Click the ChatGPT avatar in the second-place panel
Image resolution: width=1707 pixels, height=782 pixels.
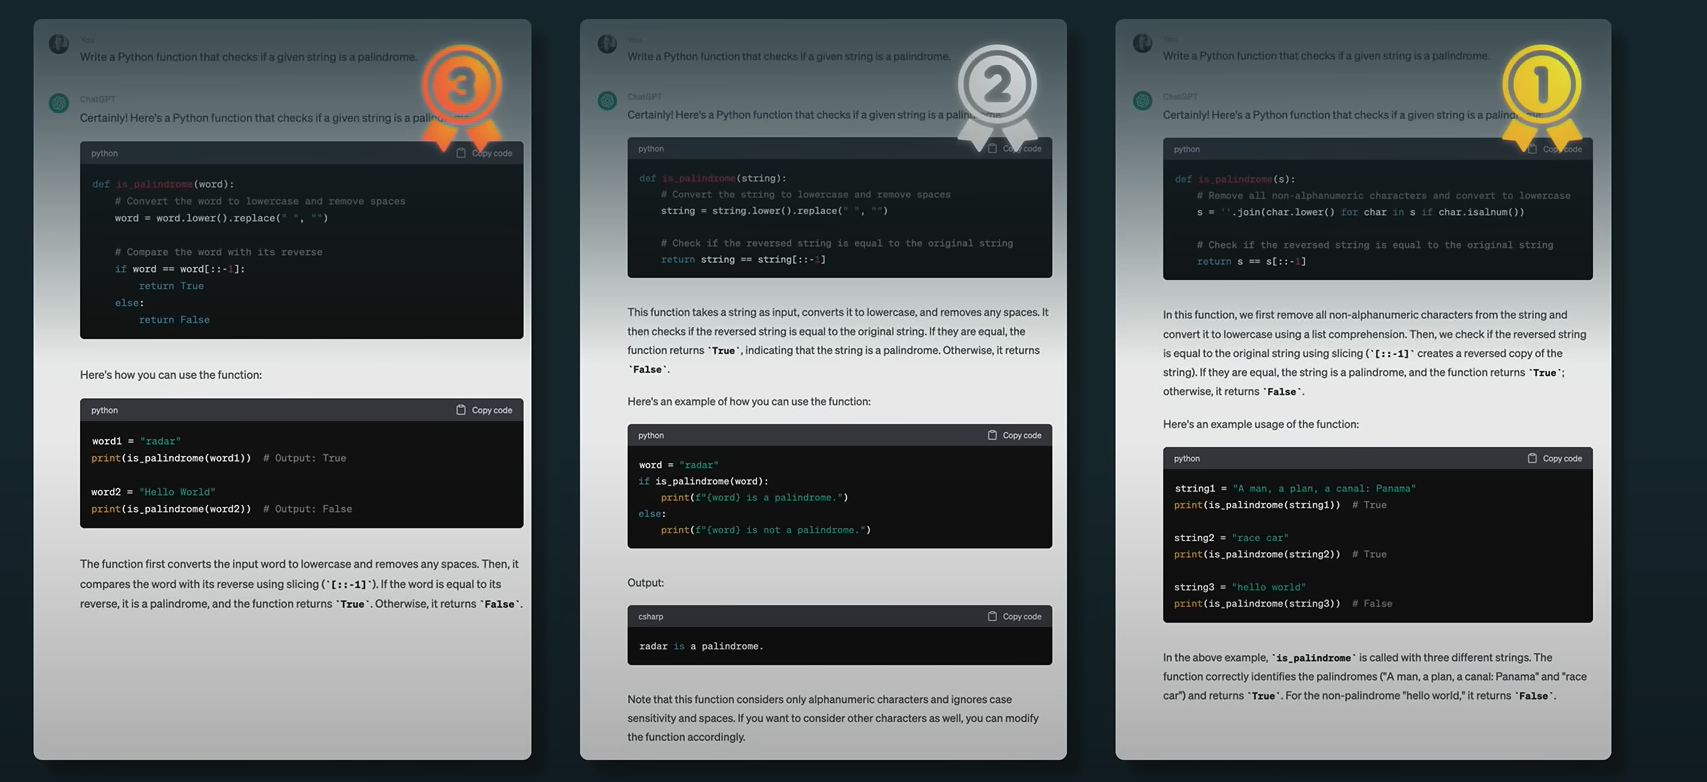[607, 101]
